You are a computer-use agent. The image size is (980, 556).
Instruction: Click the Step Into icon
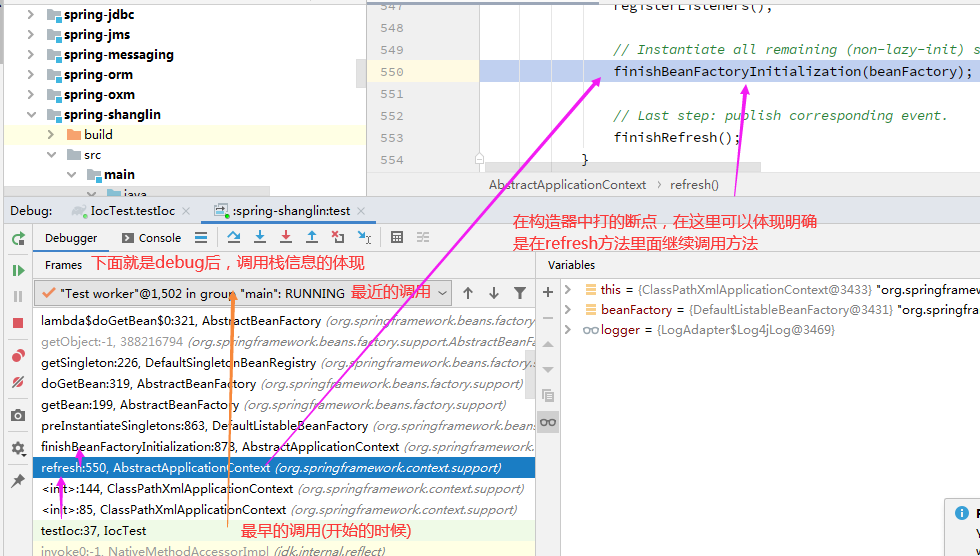coord(260,237)
